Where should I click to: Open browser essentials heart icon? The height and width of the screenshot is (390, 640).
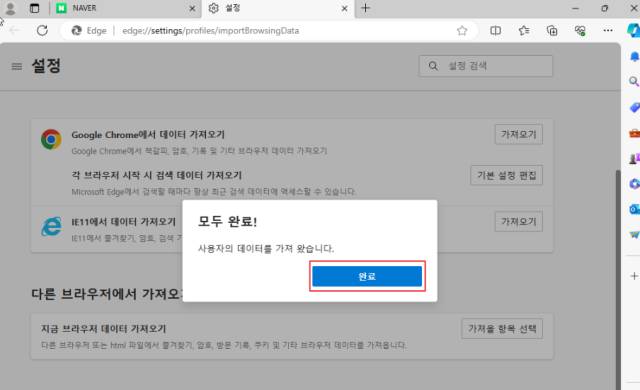coord(580,31)
